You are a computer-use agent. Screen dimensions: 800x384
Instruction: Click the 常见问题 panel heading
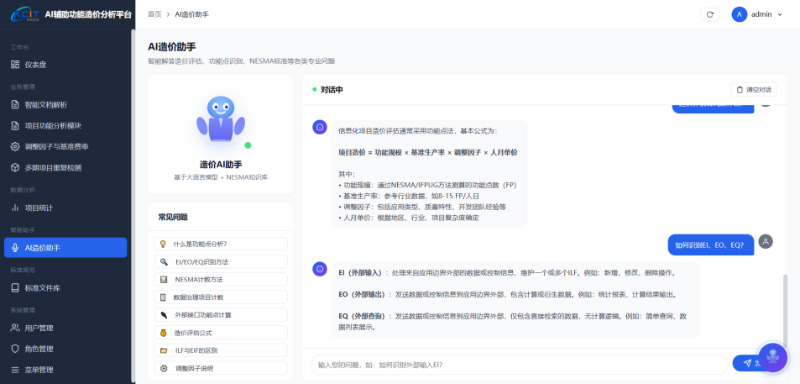coord(173,217)
